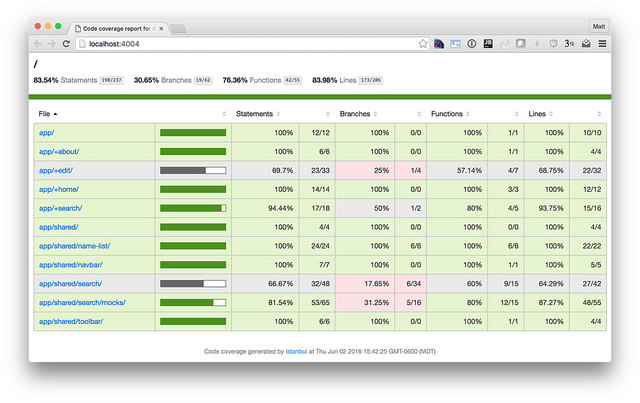Open the app/+search/ link
The image size is (640, 403).
pyautogui.click(x=60, y=208)
